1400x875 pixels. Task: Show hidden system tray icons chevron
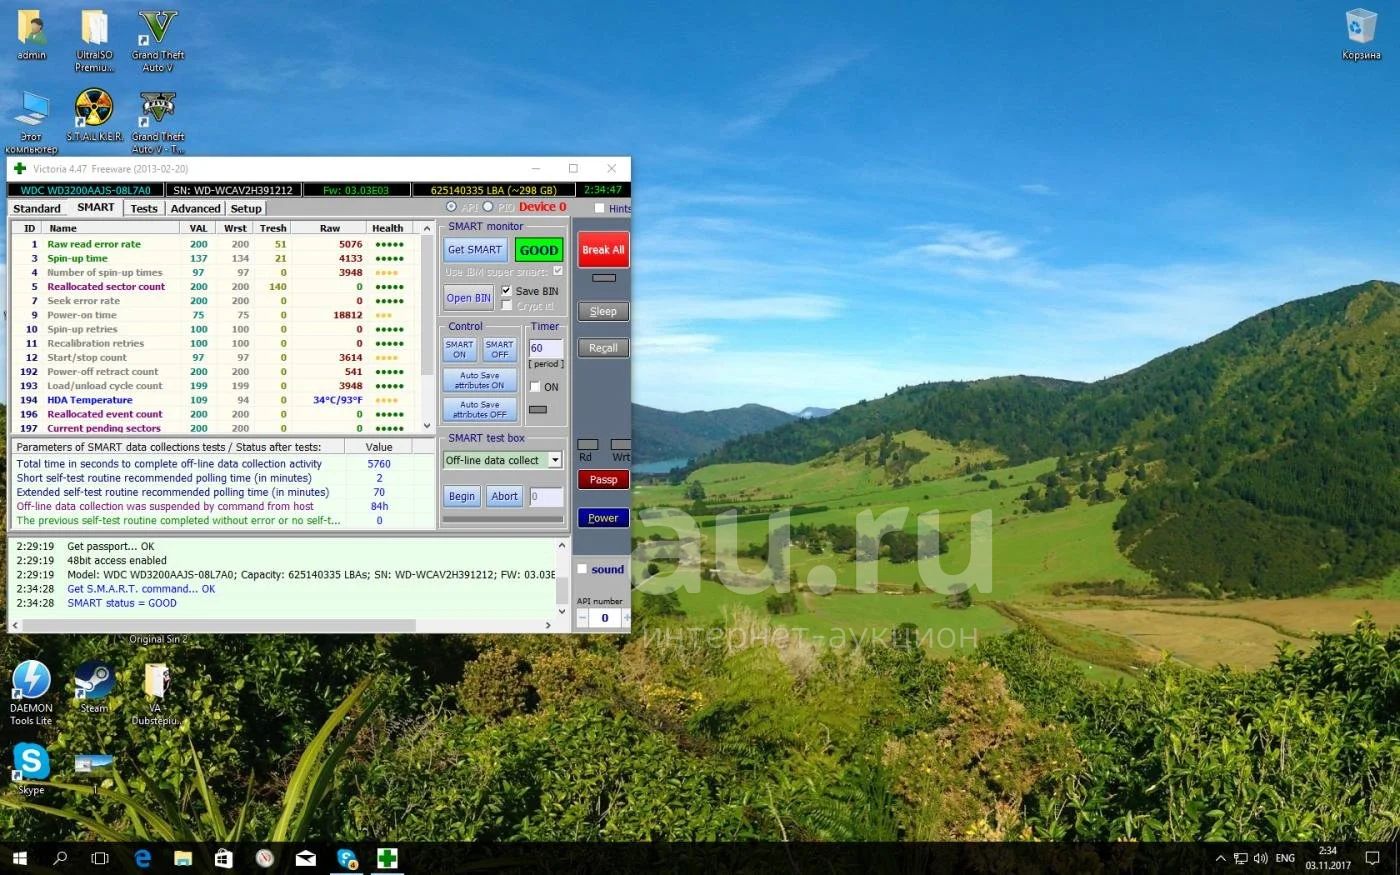click(x=1220, y=858)
